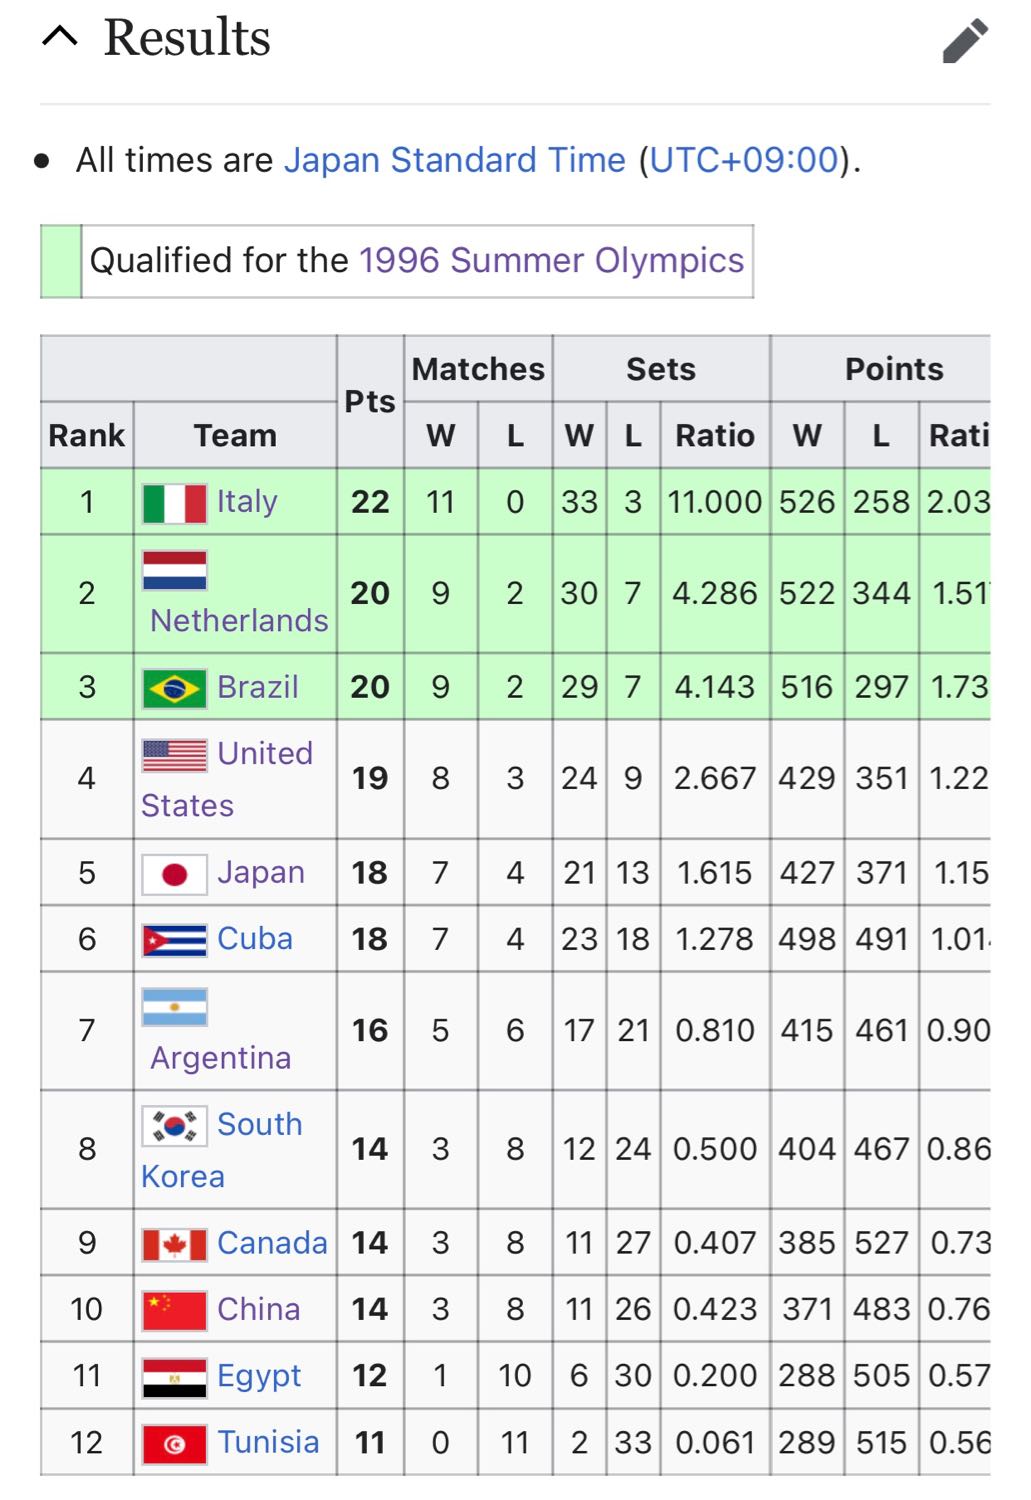Open the Japan Standard Time link

click(x=455, y=160)
